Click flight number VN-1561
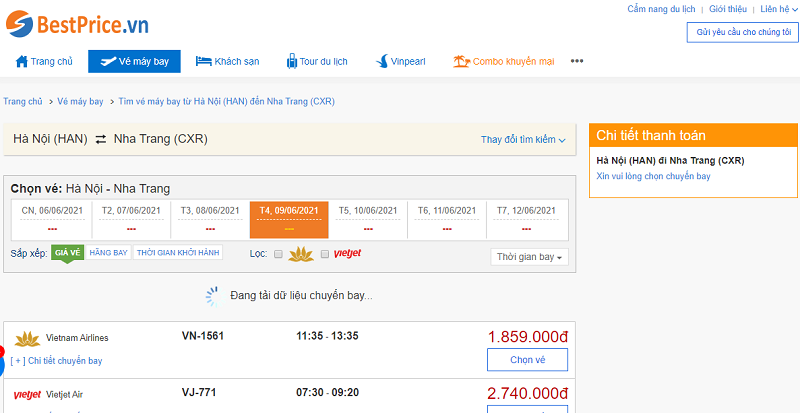Screen dimensions: 800x413 pos(203,336)
